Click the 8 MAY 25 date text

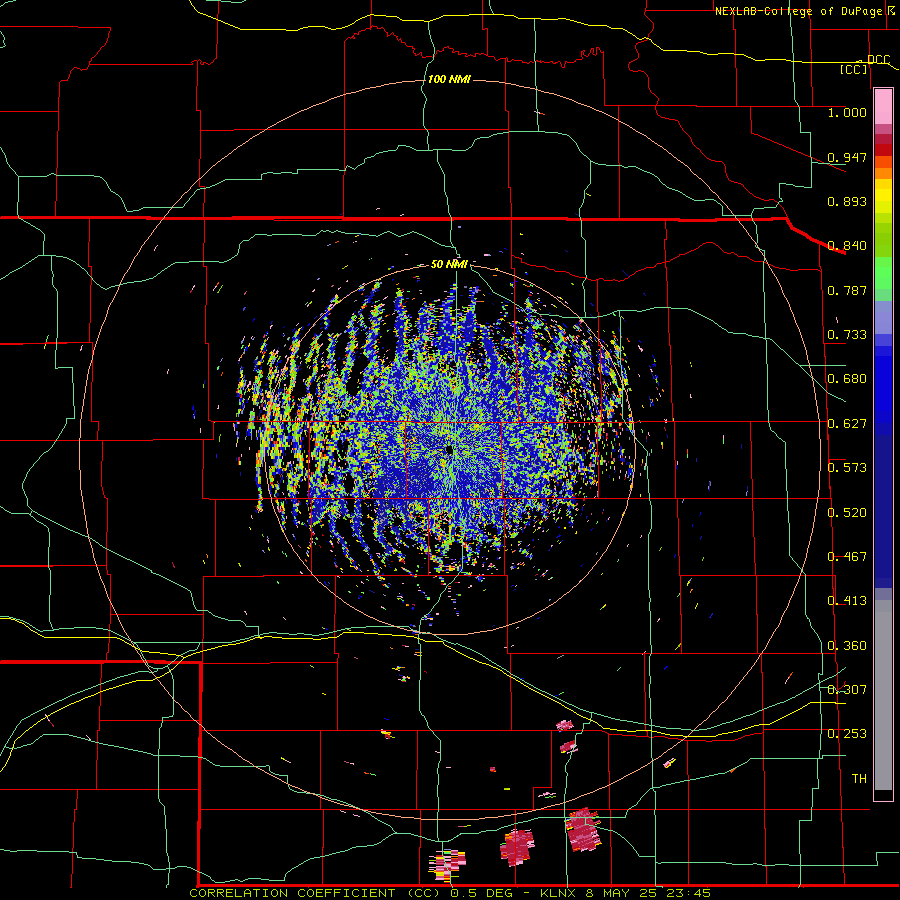pyautogui.click(x=622, y=893)
